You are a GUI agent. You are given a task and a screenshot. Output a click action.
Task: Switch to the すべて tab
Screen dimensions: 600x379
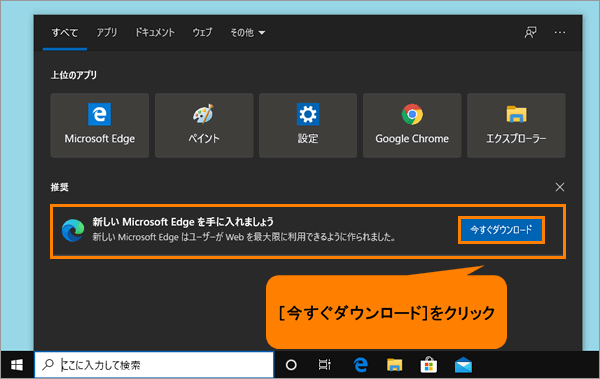65,33
